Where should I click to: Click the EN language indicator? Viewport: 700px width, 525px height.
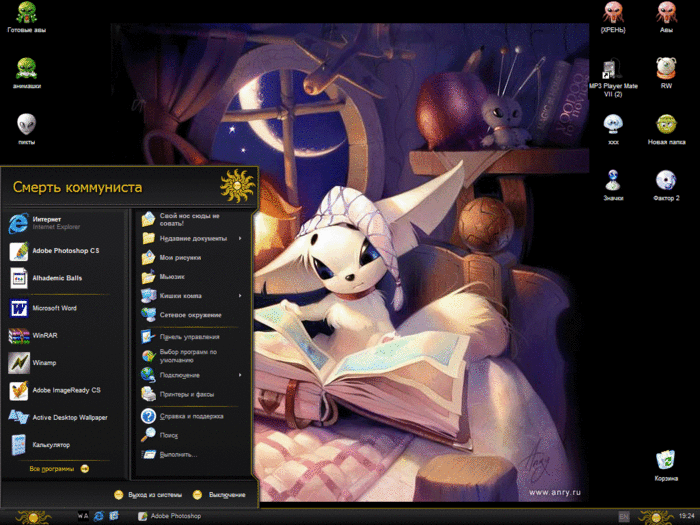pos(624,517)
